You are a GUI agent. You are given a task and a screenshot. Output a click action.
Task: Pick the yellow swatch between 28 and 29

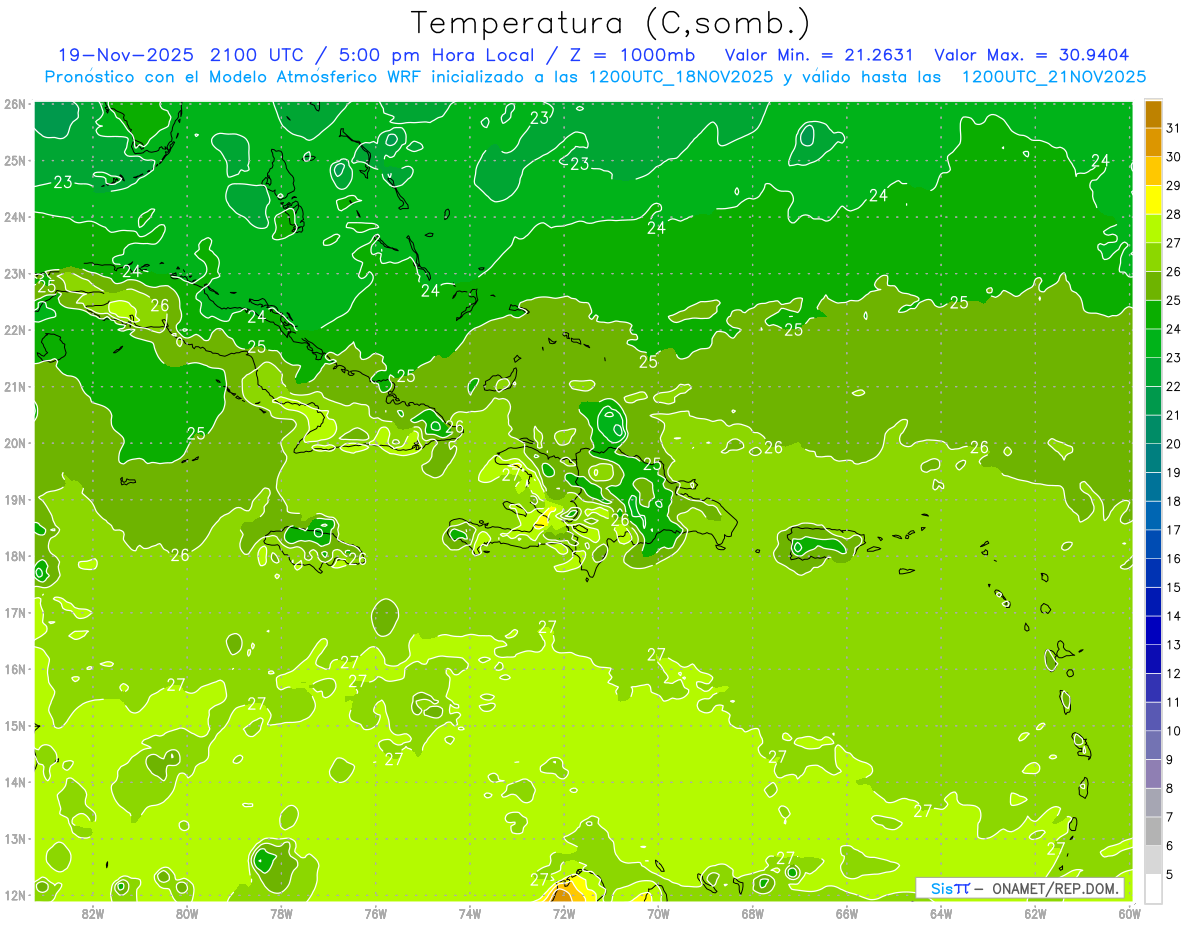[x=1153, y=200]
